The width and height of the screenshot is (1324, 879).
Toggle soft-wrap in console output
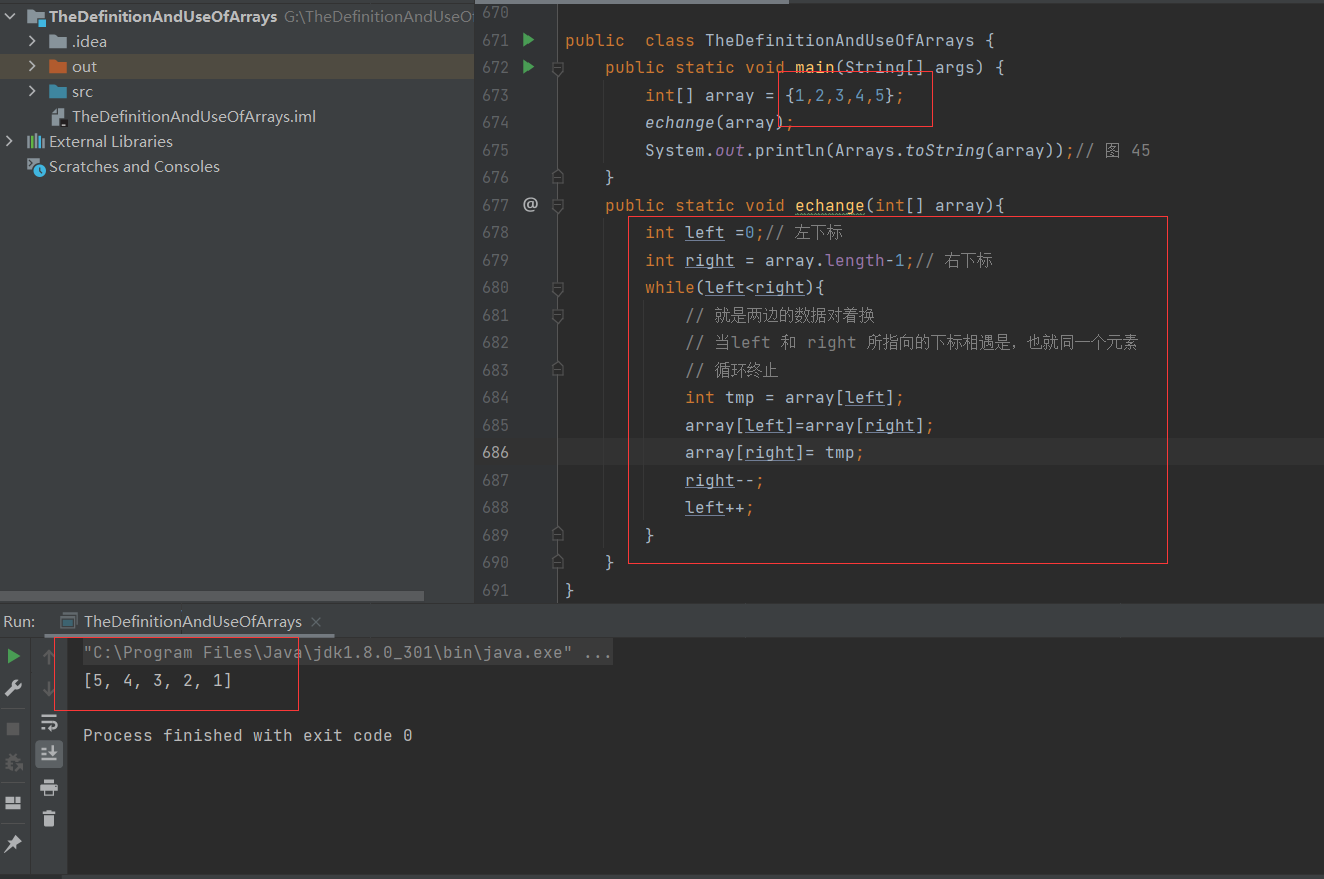(49, 722)
